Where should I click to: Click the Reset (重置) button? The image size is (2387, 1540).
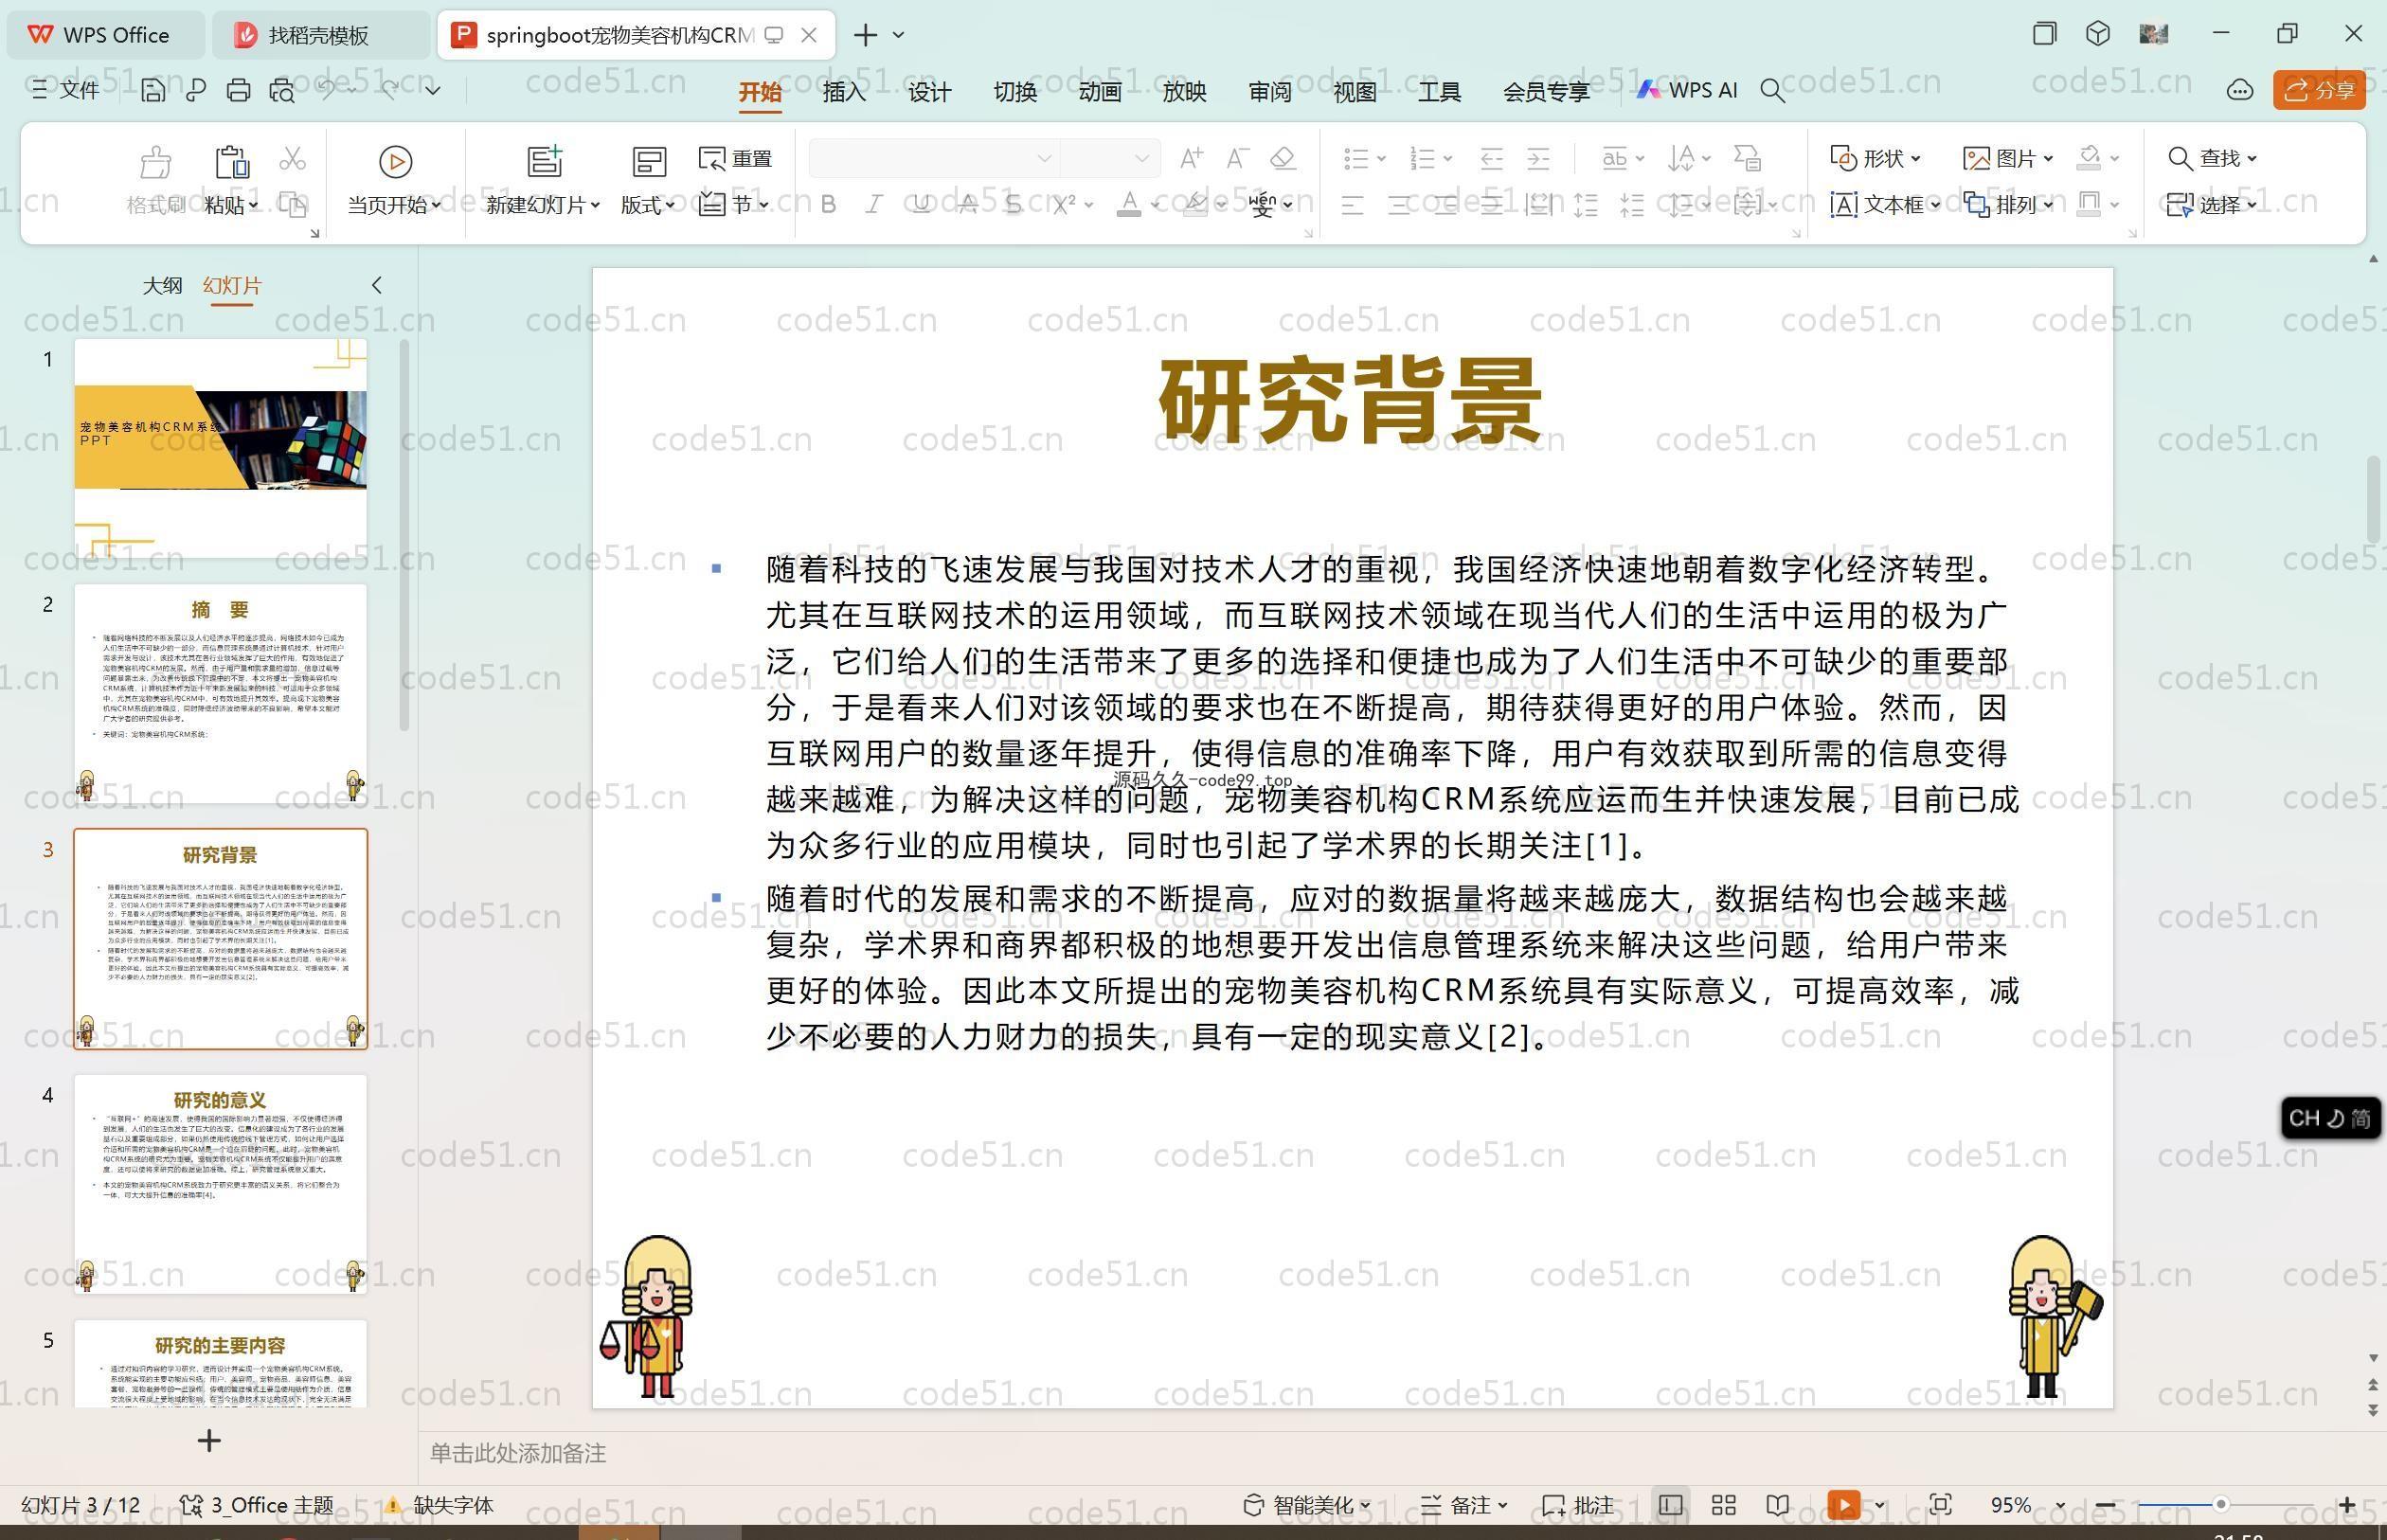coord(735,158)
